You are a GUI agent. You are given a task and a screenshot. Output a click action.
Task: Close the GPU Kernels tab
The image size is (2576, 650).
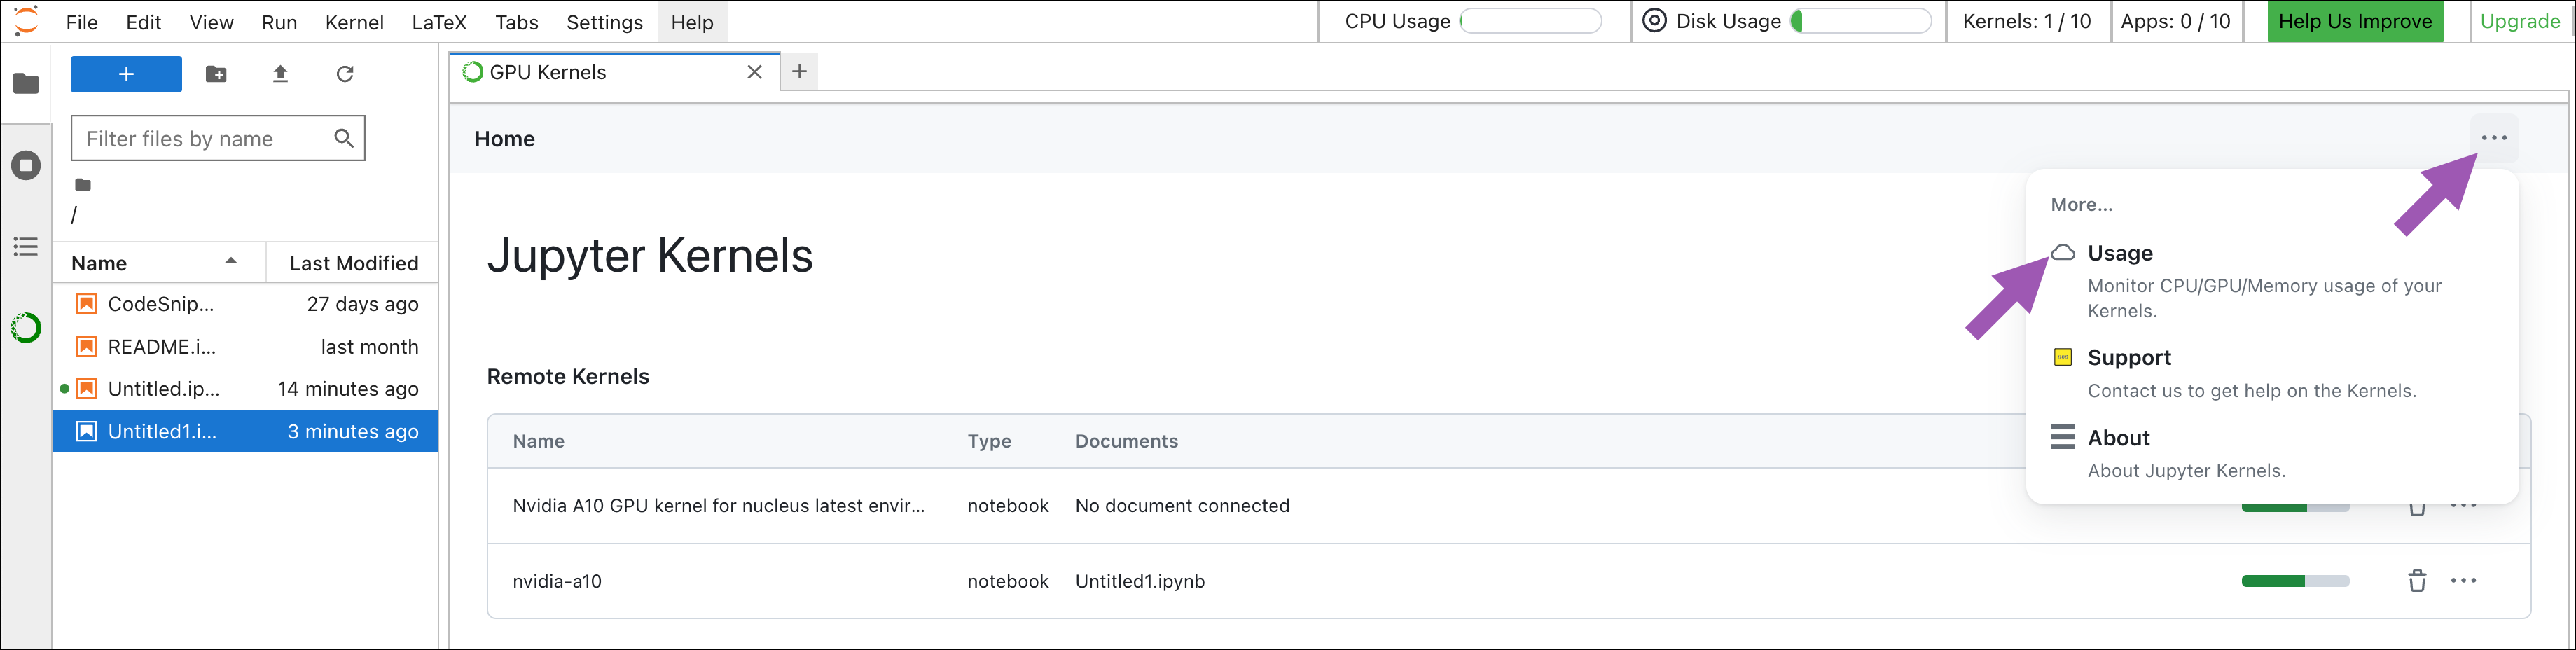755,72
